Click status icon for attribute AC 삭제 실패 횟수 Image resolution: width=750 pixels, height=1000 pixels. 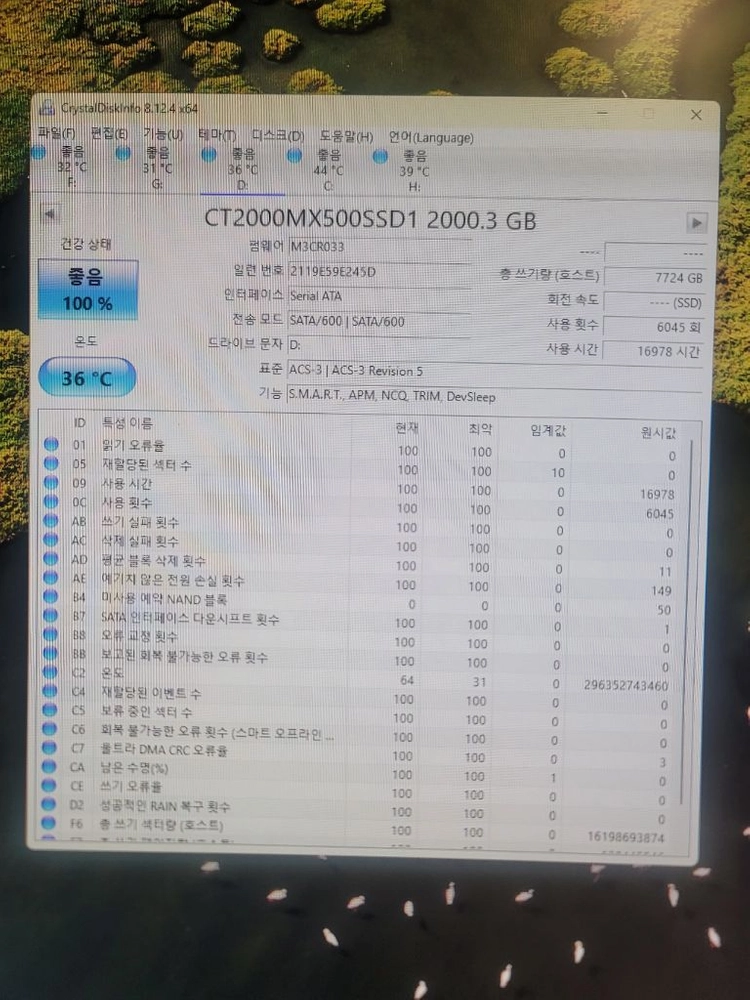coord(51,540)
